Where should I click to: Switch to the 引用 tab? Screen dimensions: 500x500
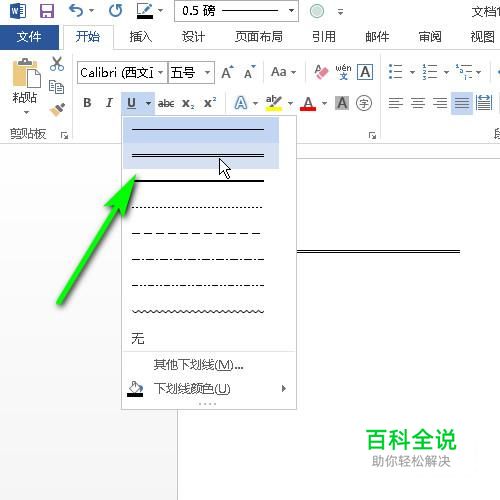324,37
